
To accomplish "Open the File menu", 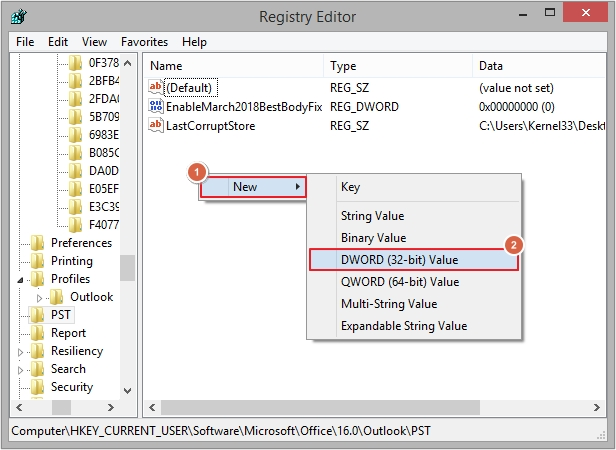I will pyautogui.click(x=25, y=42).
